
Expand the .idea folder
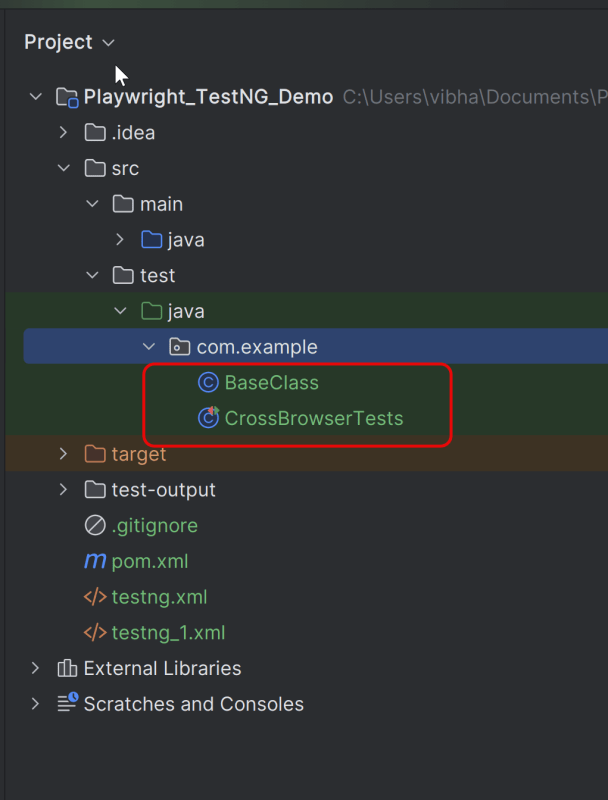pyautogui.click(x=64, y=133)
